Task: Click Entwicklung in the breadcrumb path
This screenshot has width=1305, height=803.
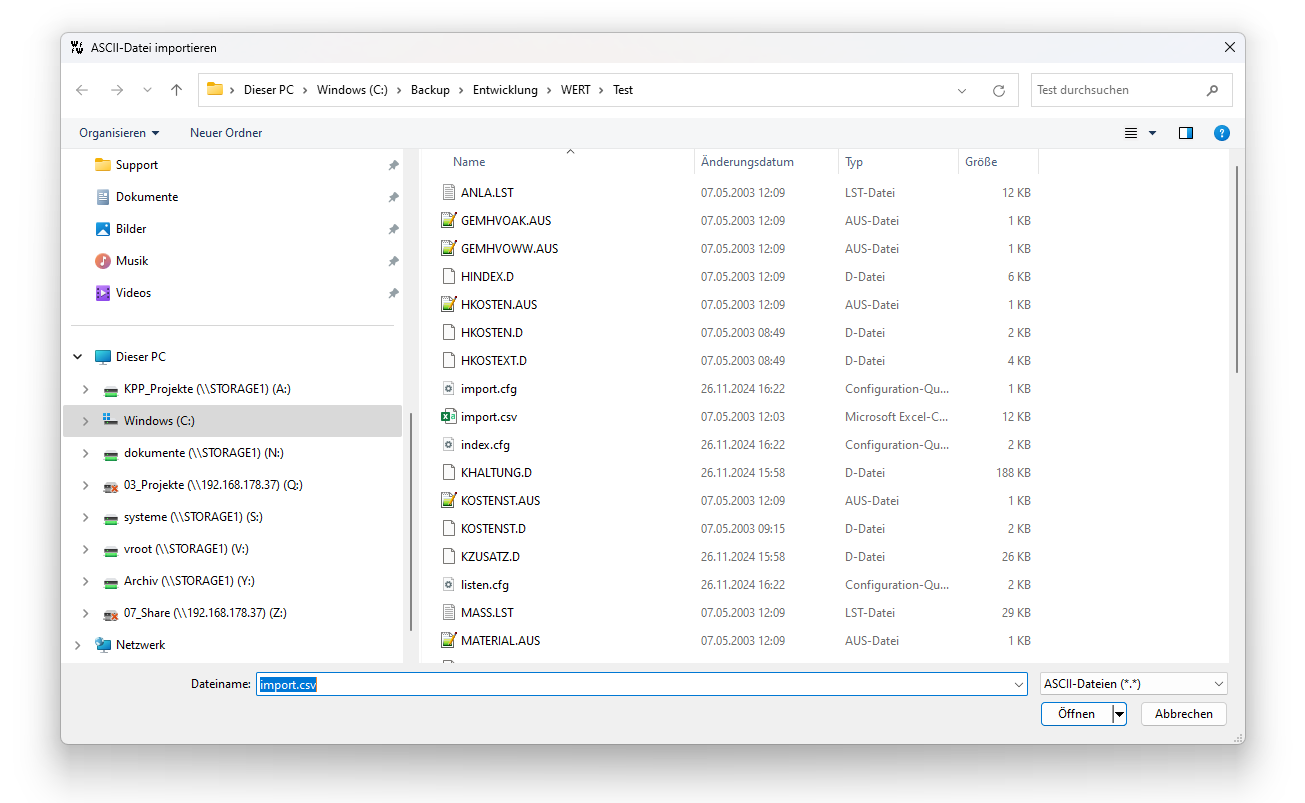Action: 505,90
